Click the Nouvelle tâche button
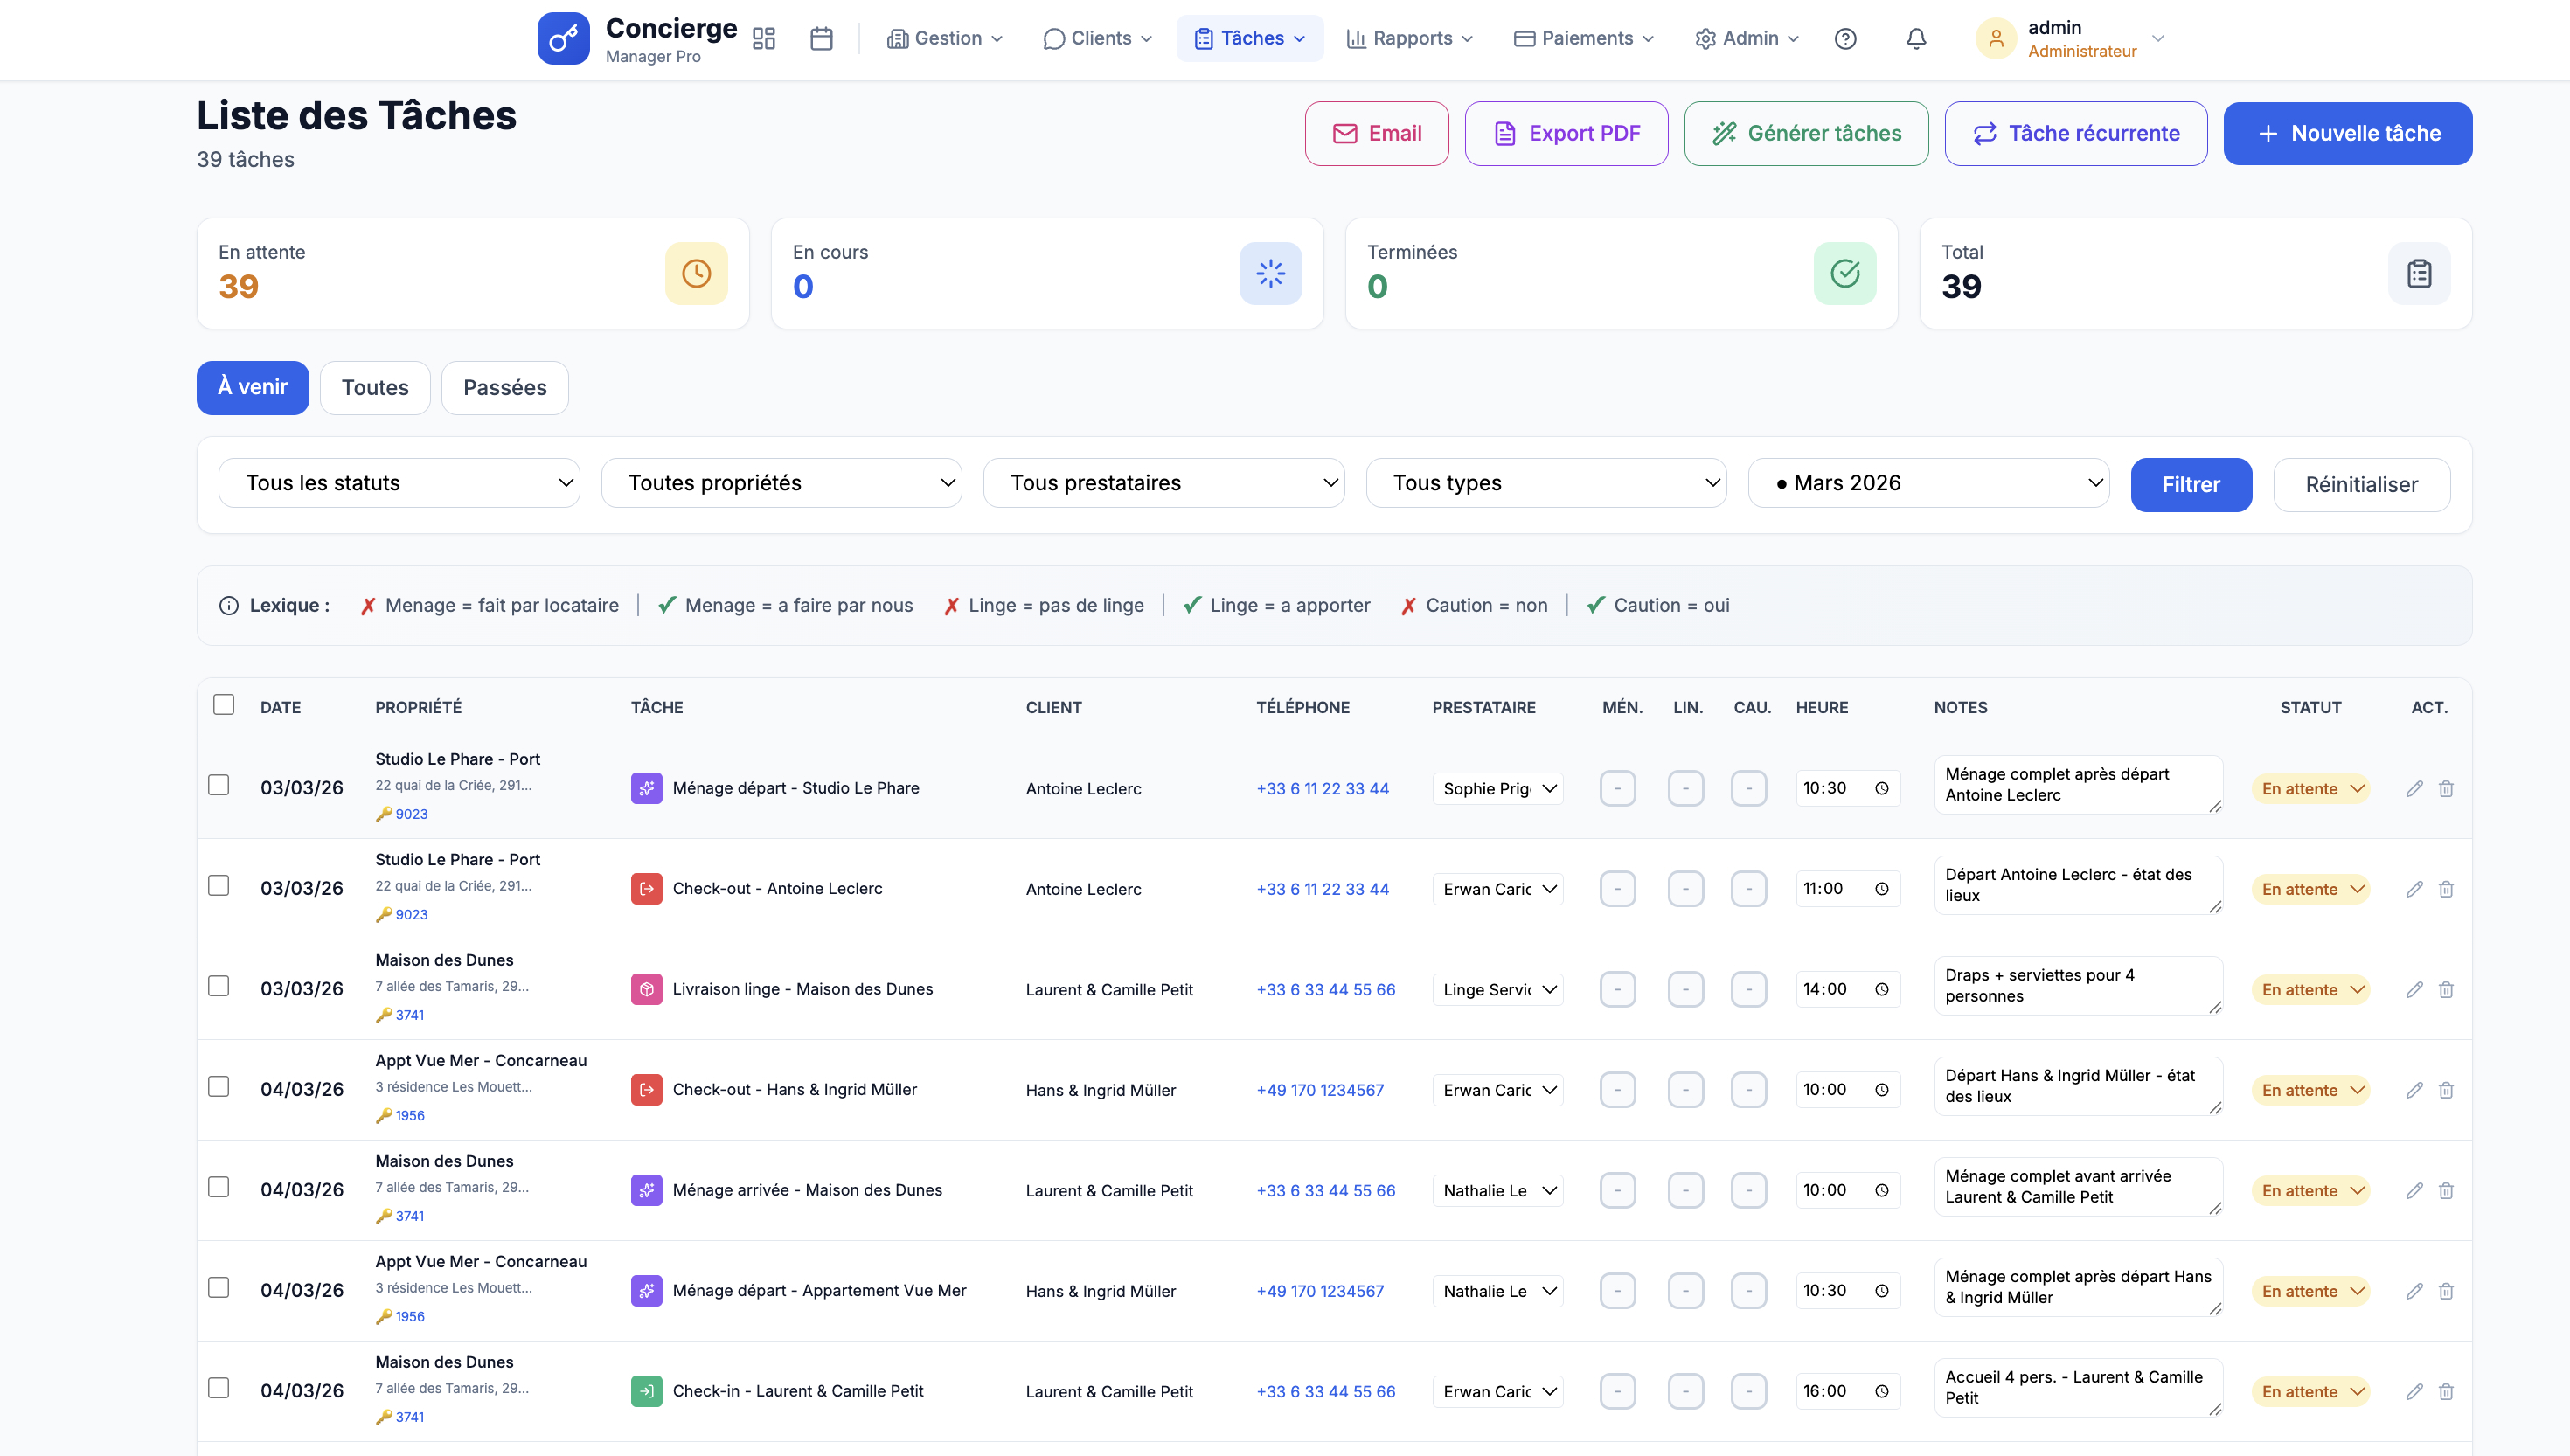 tap(2347, 134)
